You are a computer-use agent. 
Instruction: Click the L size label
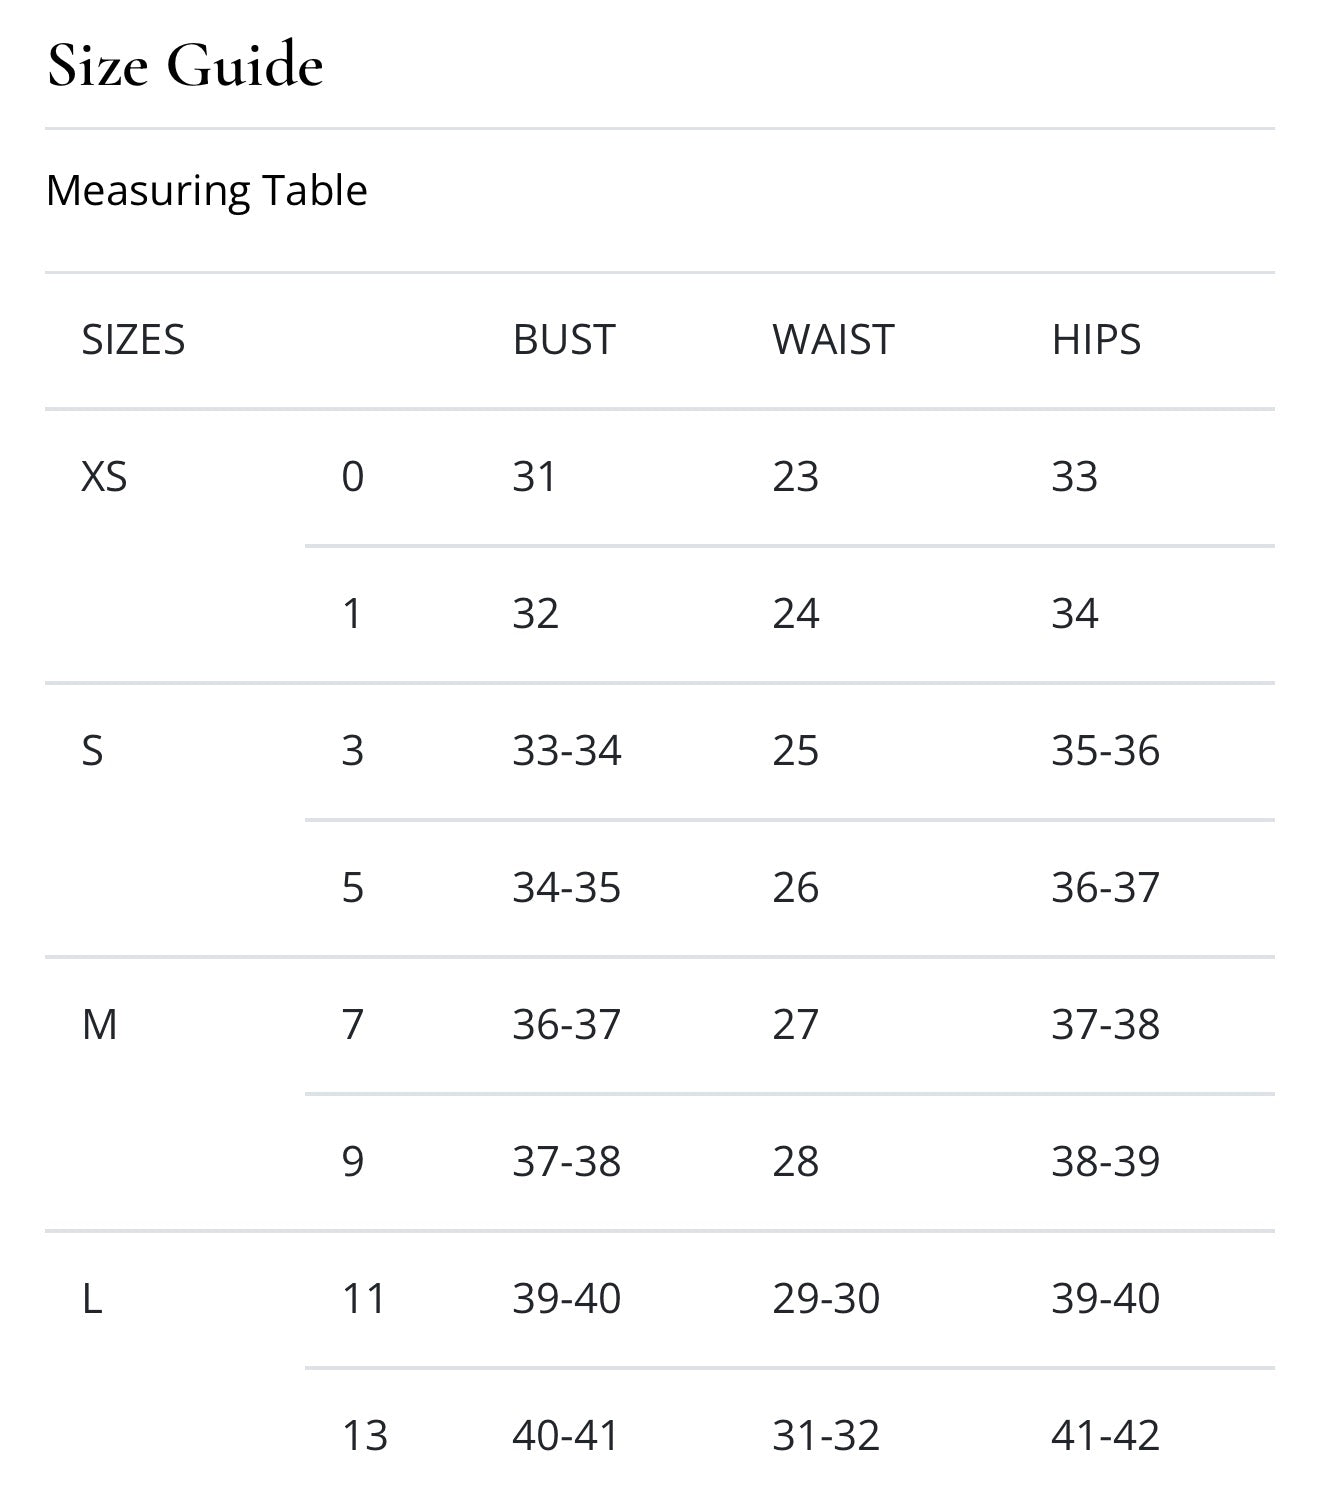click(92, 1299)
